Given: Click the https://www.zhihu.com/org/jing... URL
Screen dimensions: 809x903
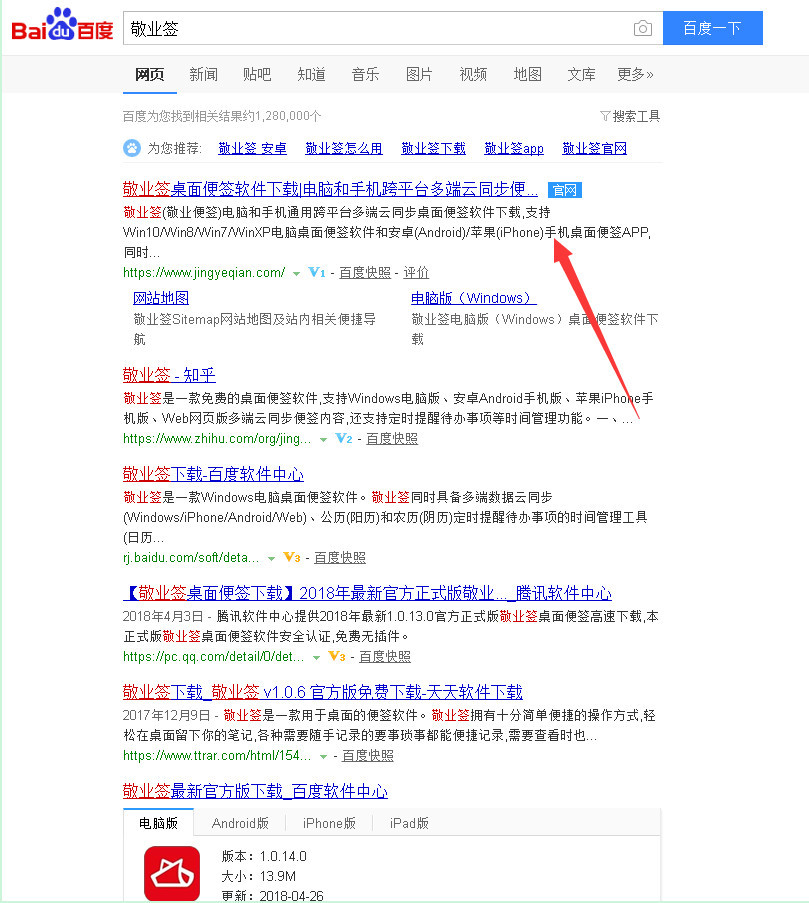Looking at the screenshot, I should [x=217, y=439].
